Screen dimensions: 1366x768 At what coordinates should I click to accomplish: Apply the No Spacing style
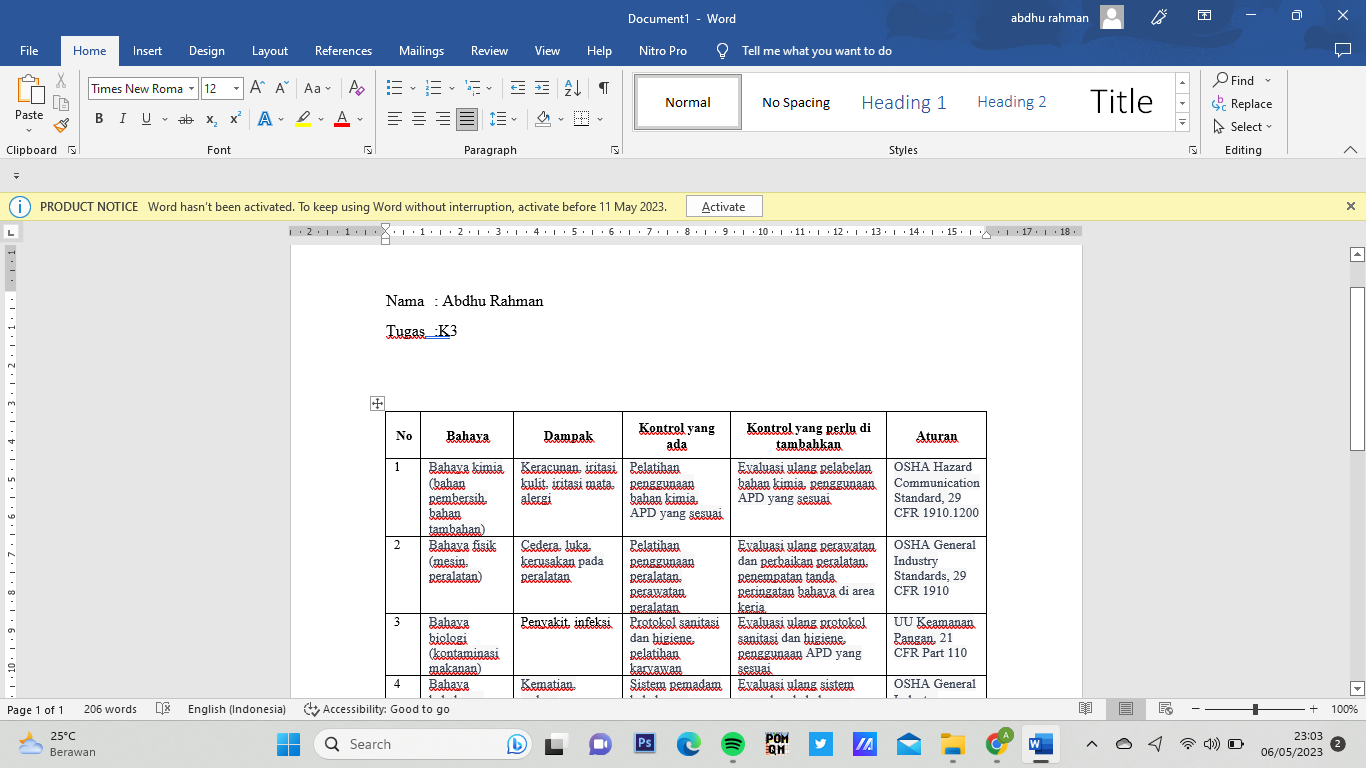(x=796, y=102)
